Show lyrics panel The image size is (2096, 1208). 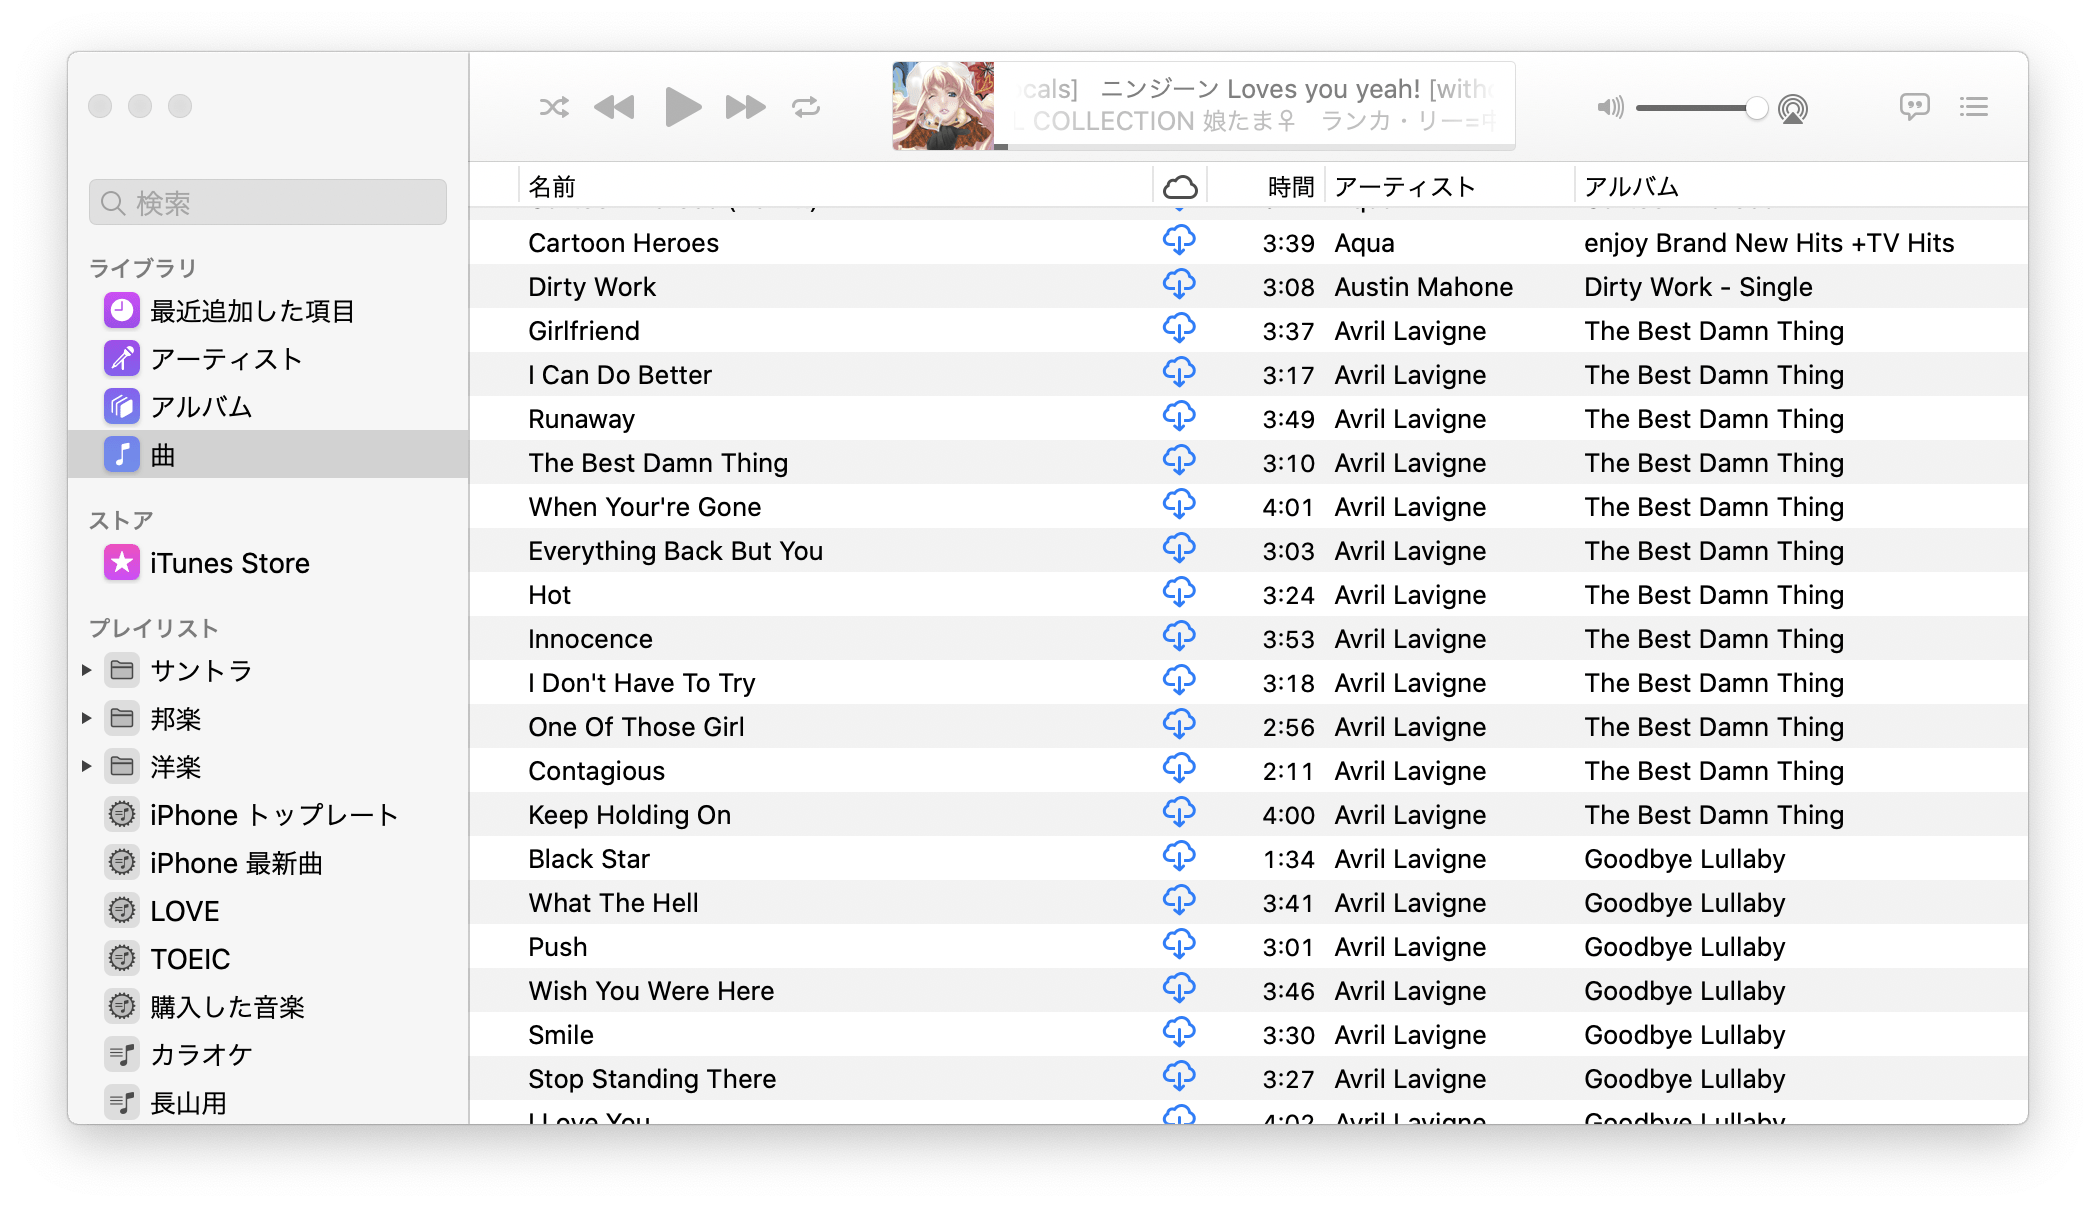[1914, 107]
